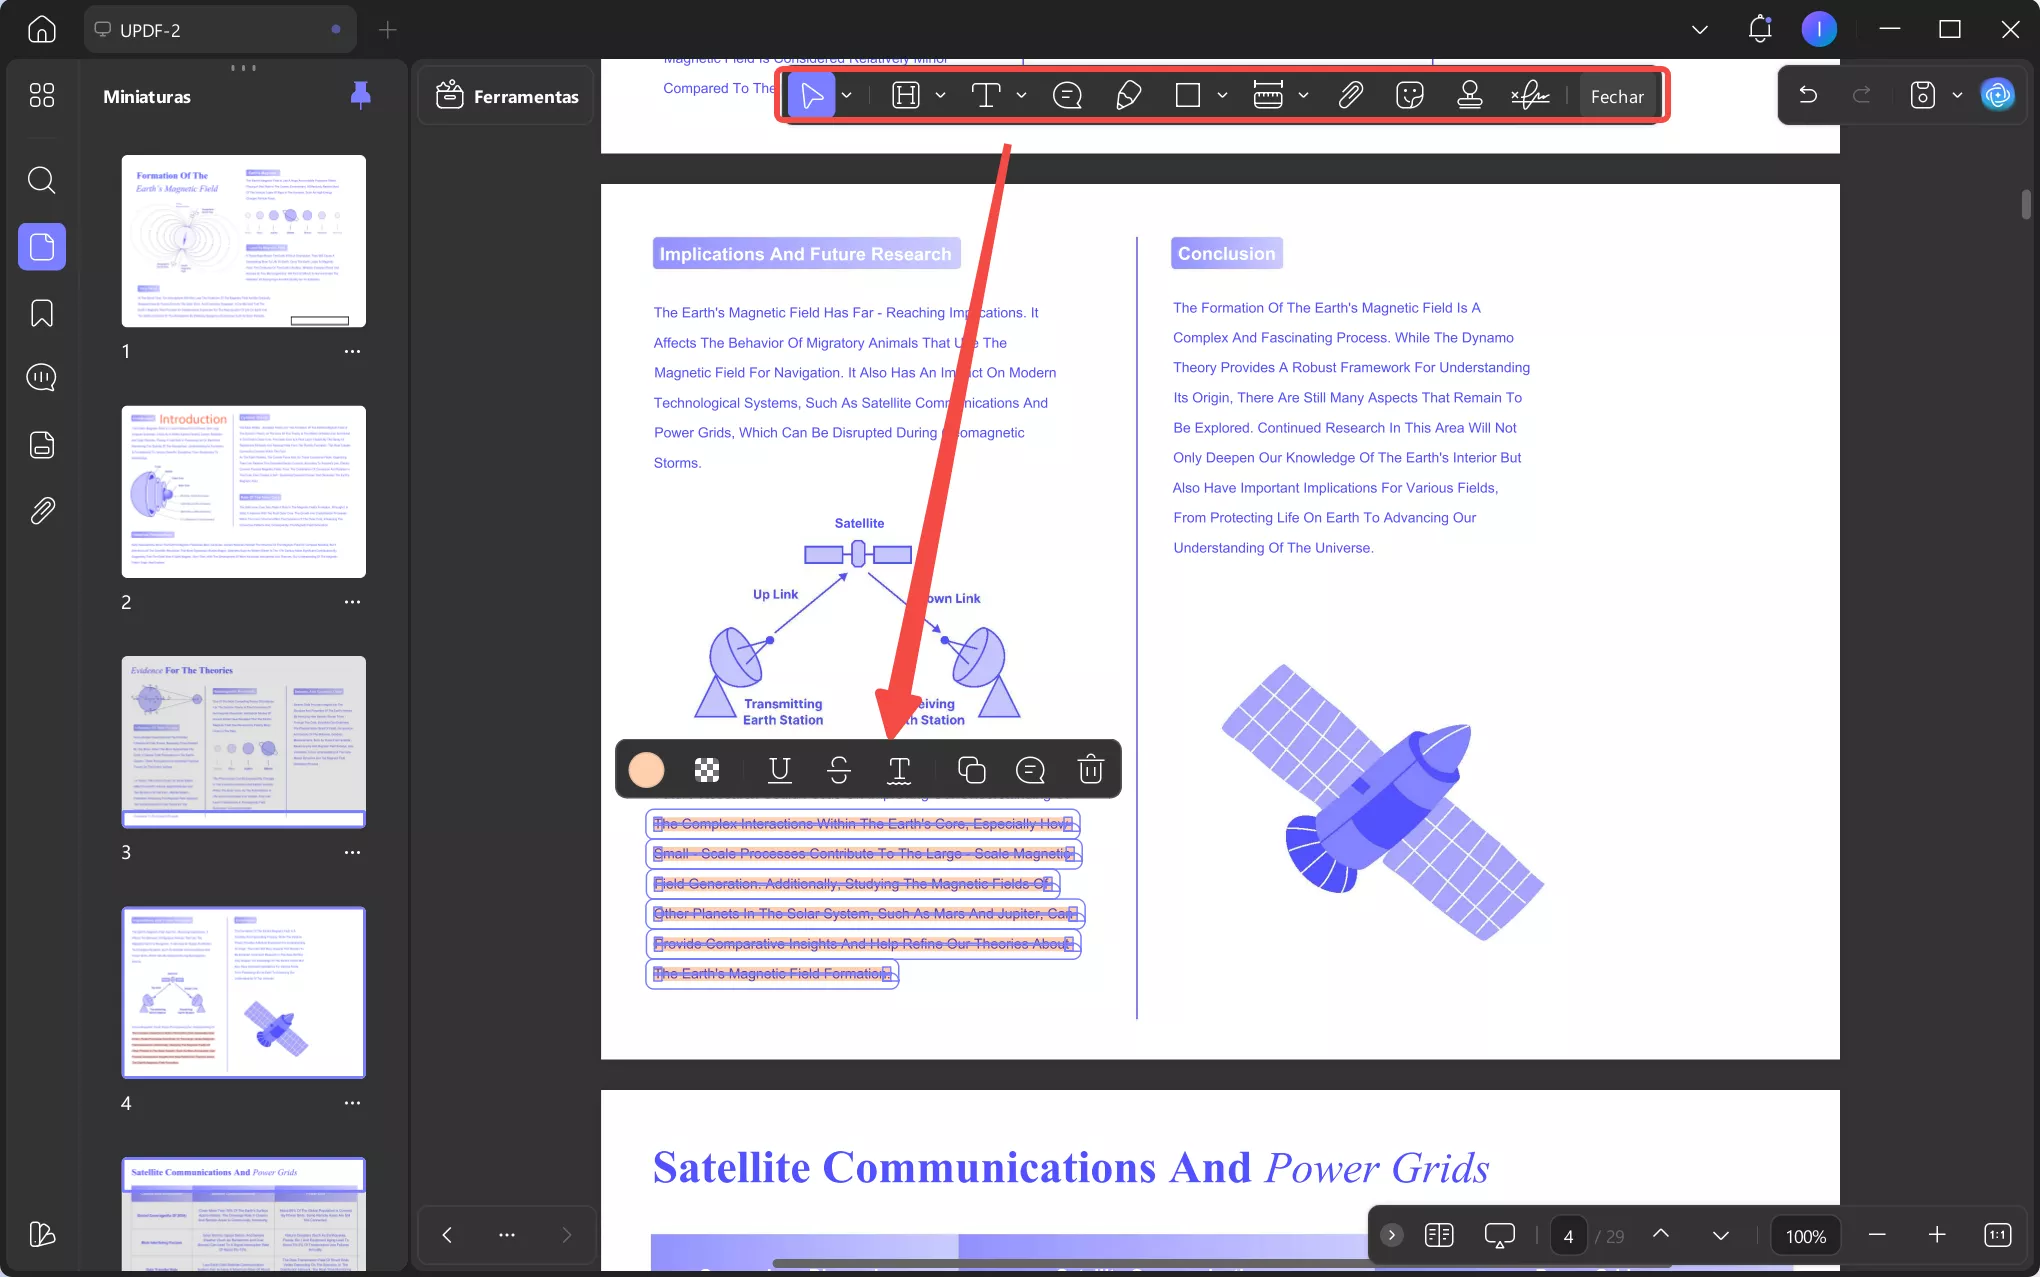Expand the shape tool options dropdown

pyautogui.click(x=1222, y=95)
